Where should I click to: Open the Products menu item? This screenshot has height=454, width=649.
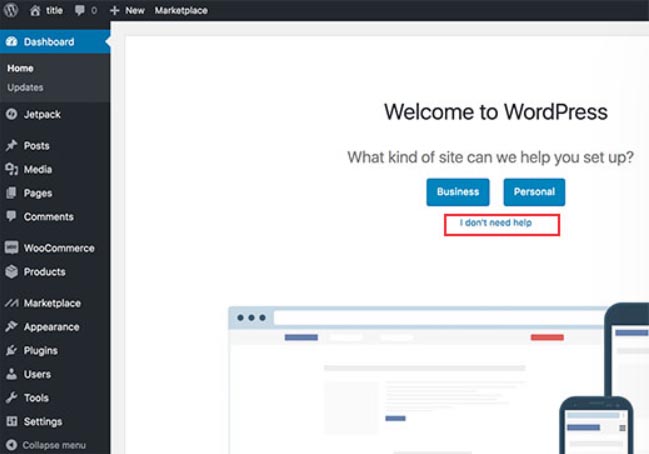tap(44, 272)
